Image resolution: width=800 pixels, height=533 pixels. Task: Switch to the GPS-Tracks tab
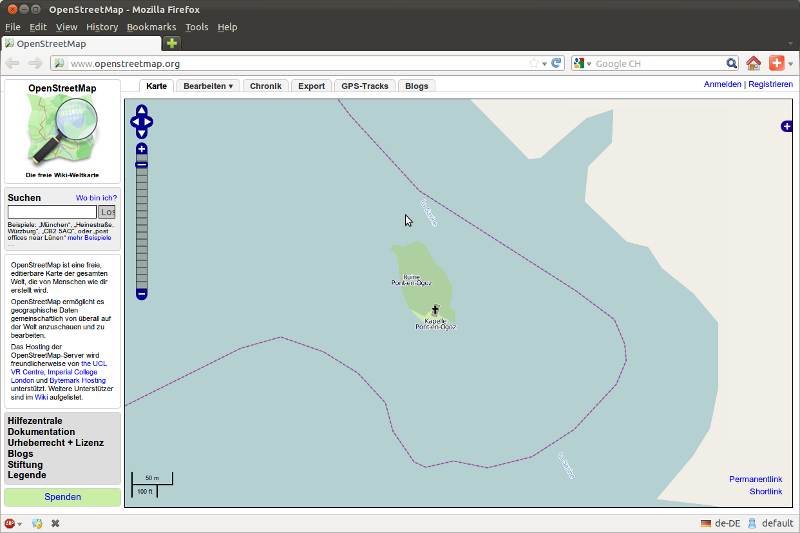(365, 86)
